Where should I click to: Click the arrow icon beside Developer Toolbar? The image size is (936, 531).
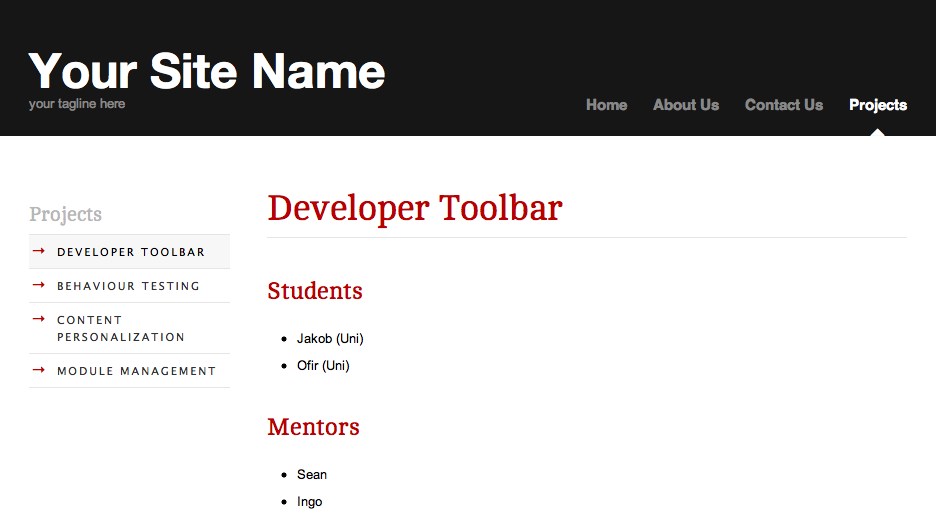click(39, 251)
